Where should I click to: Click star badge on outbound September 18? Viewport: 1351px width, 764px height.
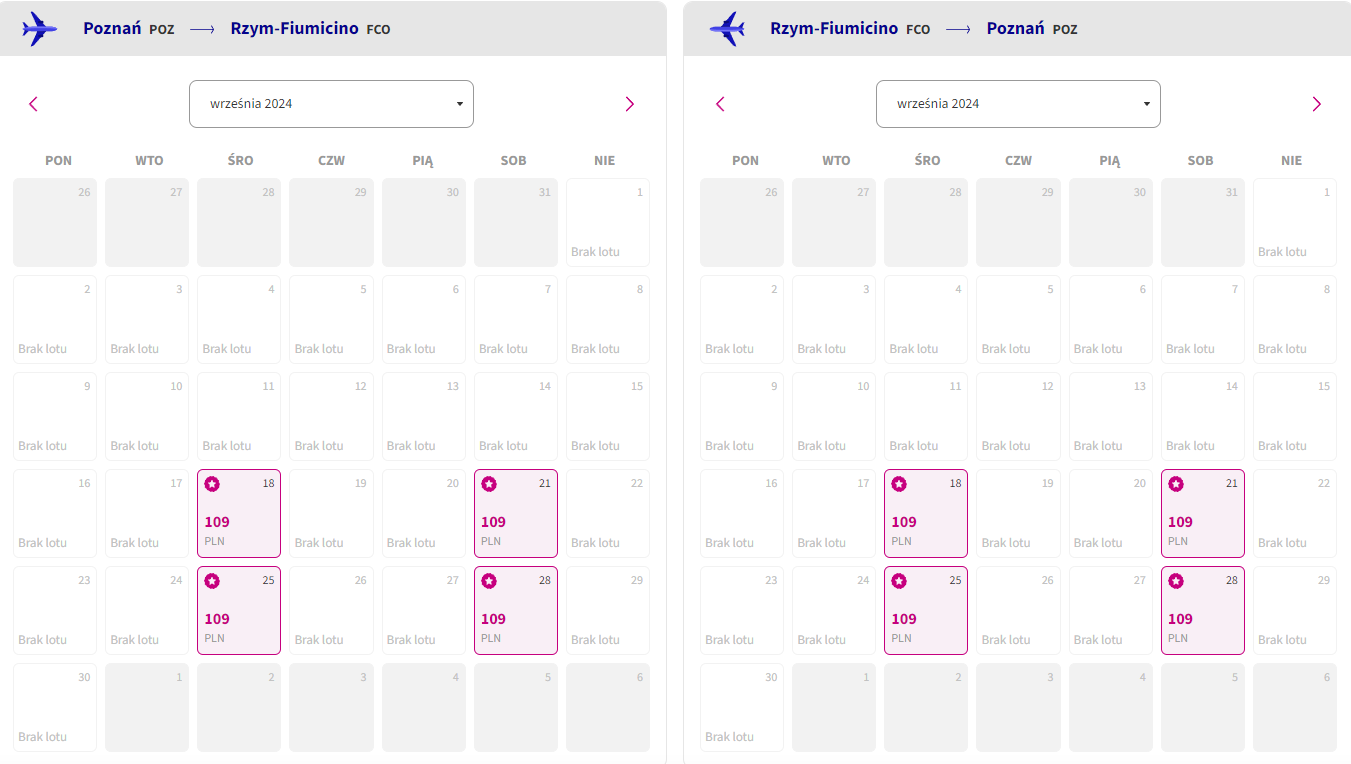pyautogui.click(x=212, y=484)
